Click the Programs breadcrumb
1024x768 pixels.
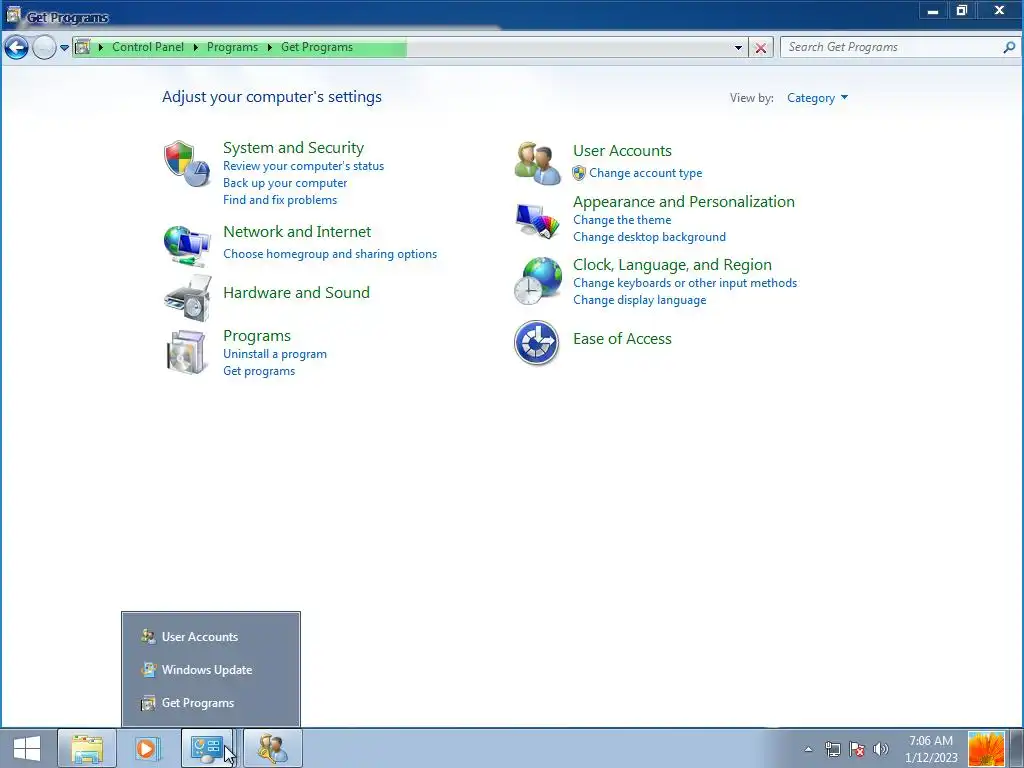(232, 47)
